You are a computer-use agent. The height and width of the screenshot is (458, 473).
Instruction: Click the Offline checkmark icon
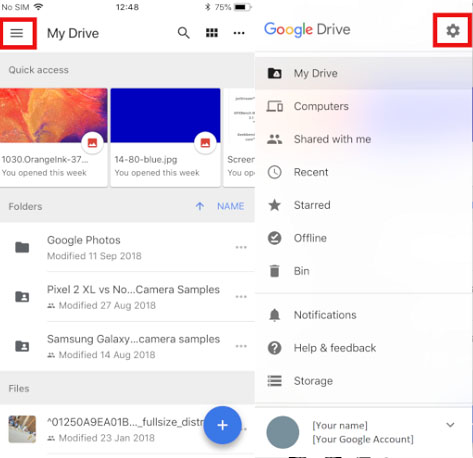275,238
